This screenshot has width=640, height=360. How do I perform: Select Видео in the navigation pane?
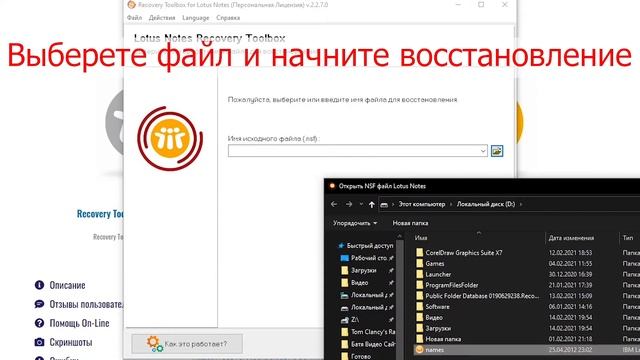click(x=355, y=282)
